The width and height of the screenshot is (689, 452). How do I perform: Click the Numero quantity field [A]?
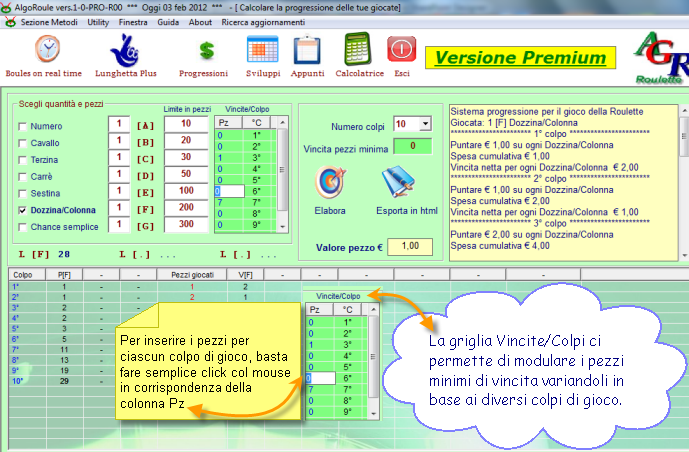coord(119,124)
